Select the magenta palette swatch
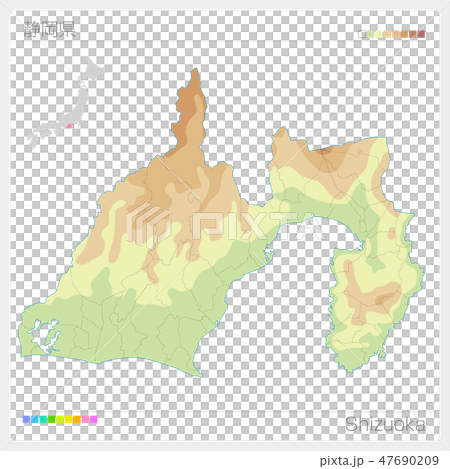Screen dimensions: 450x469 coord(94,419)
